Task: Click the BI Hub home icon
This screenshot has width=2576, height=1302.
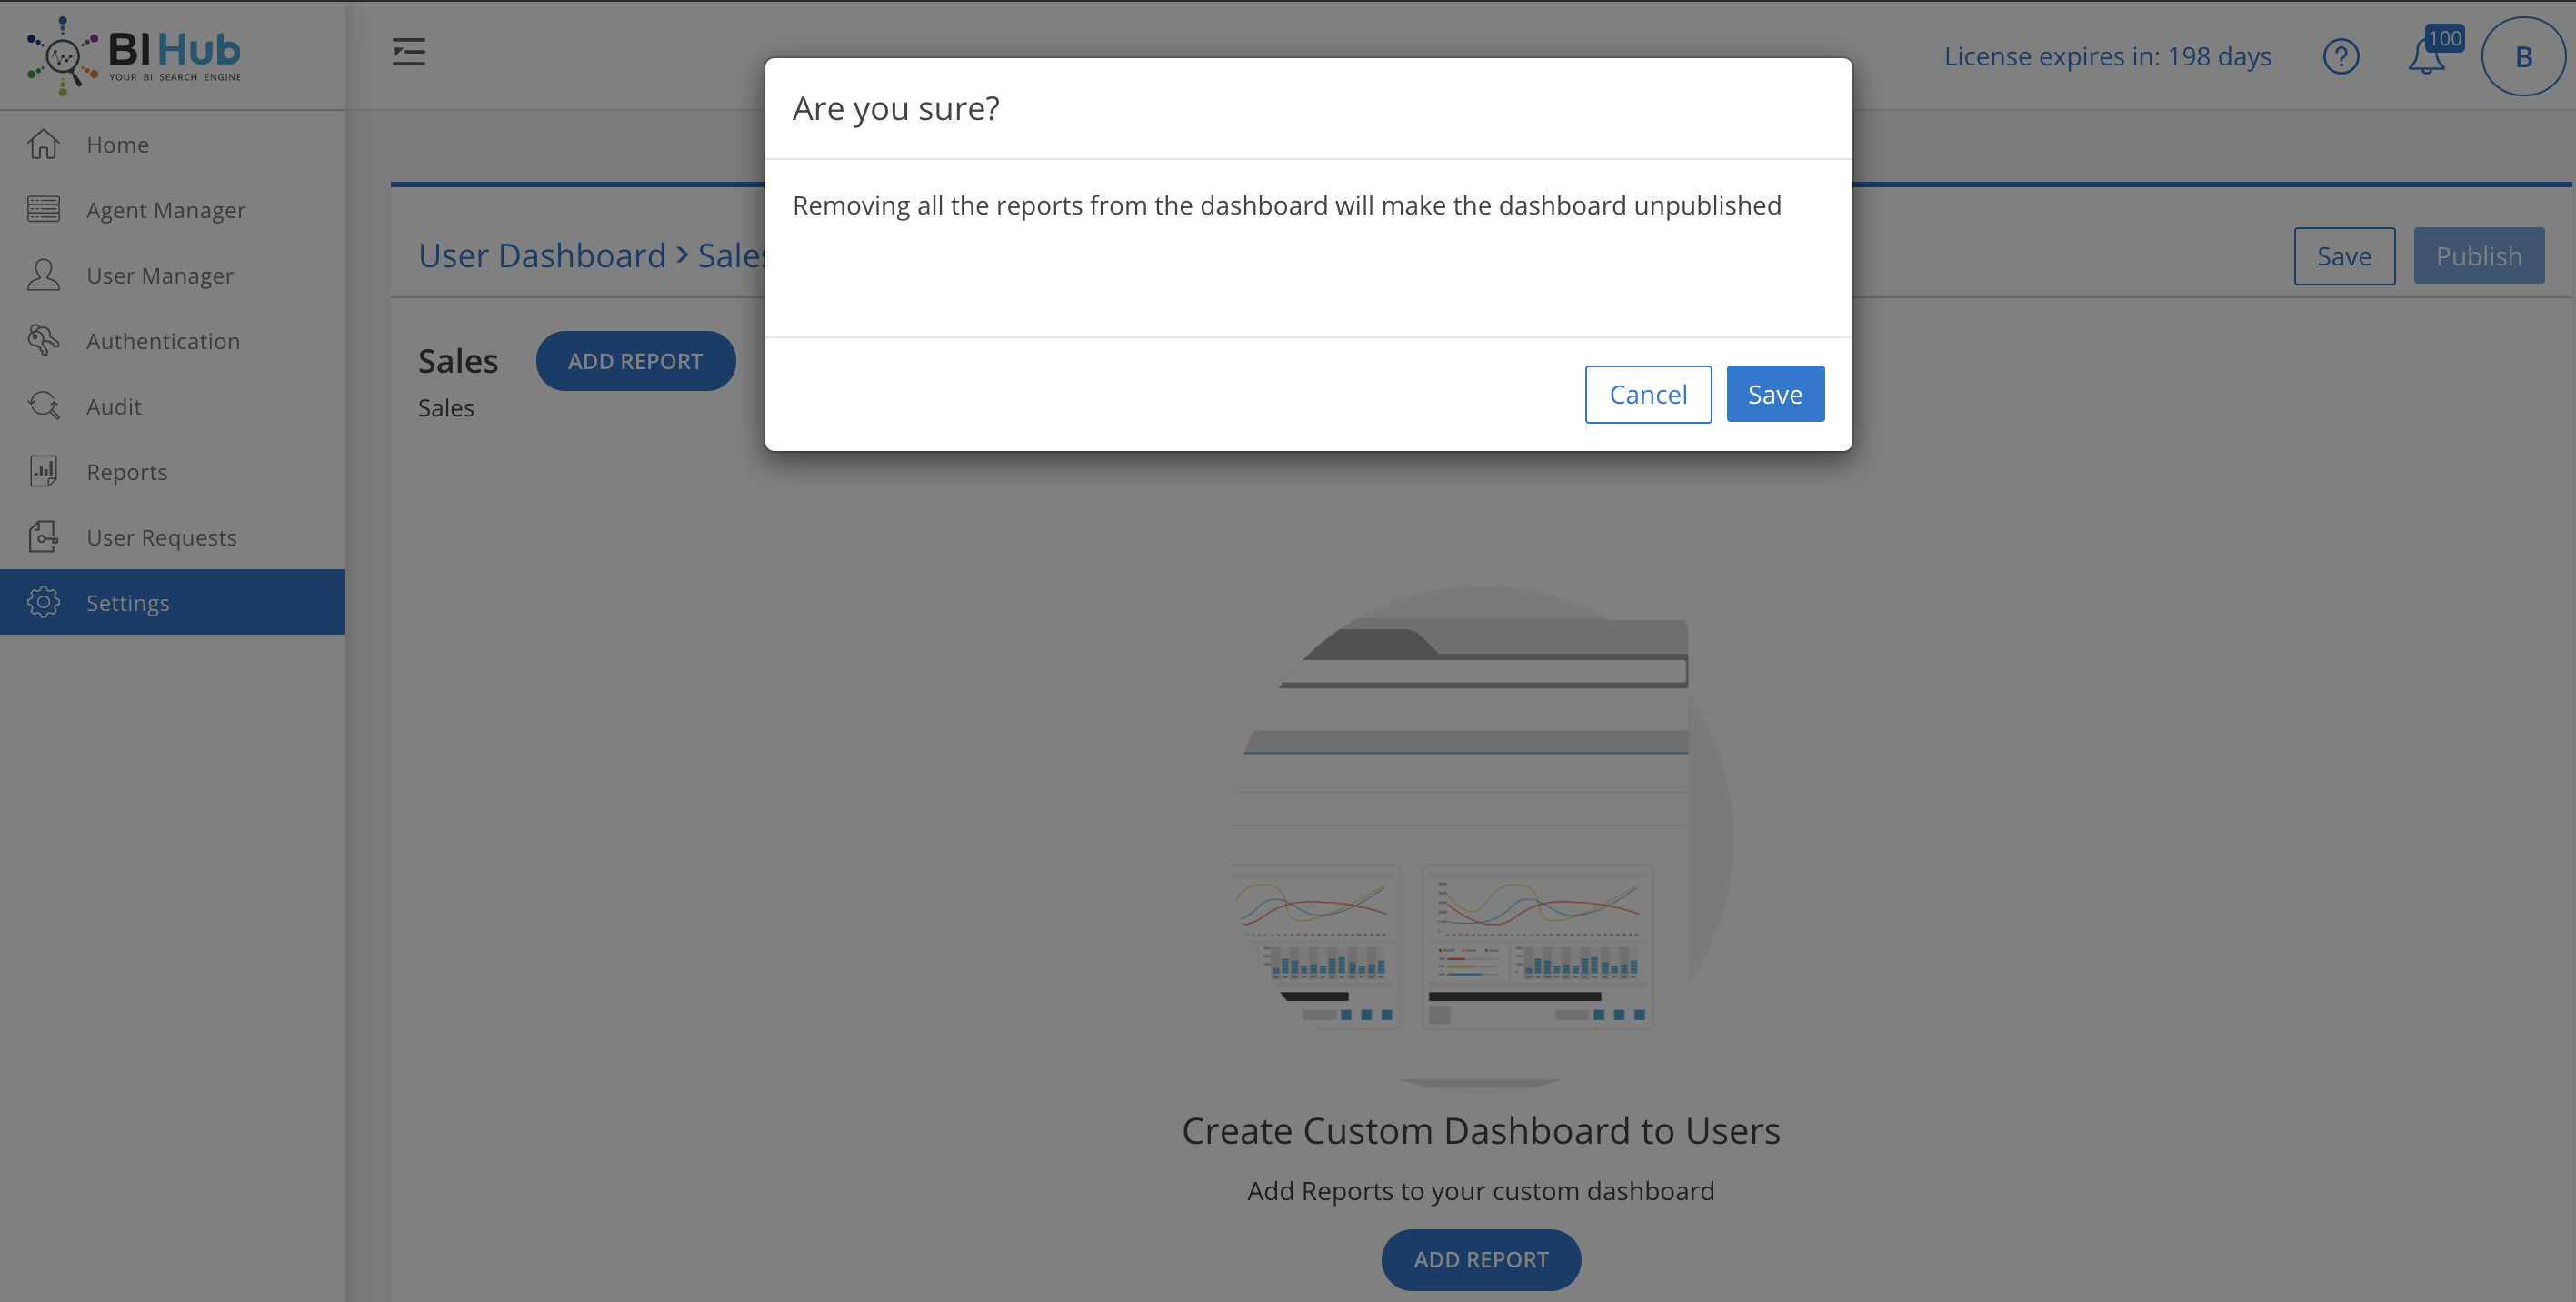Action: [x=131, y=55]
